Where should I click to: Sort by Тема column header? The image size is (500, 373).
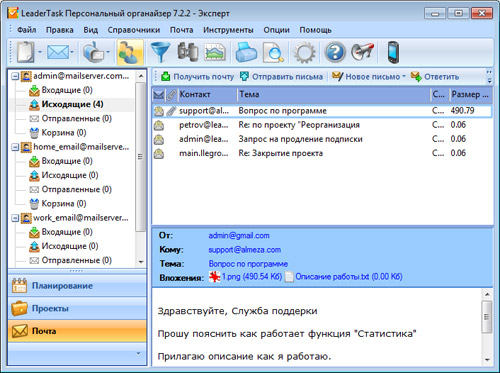tap(333, 95)
